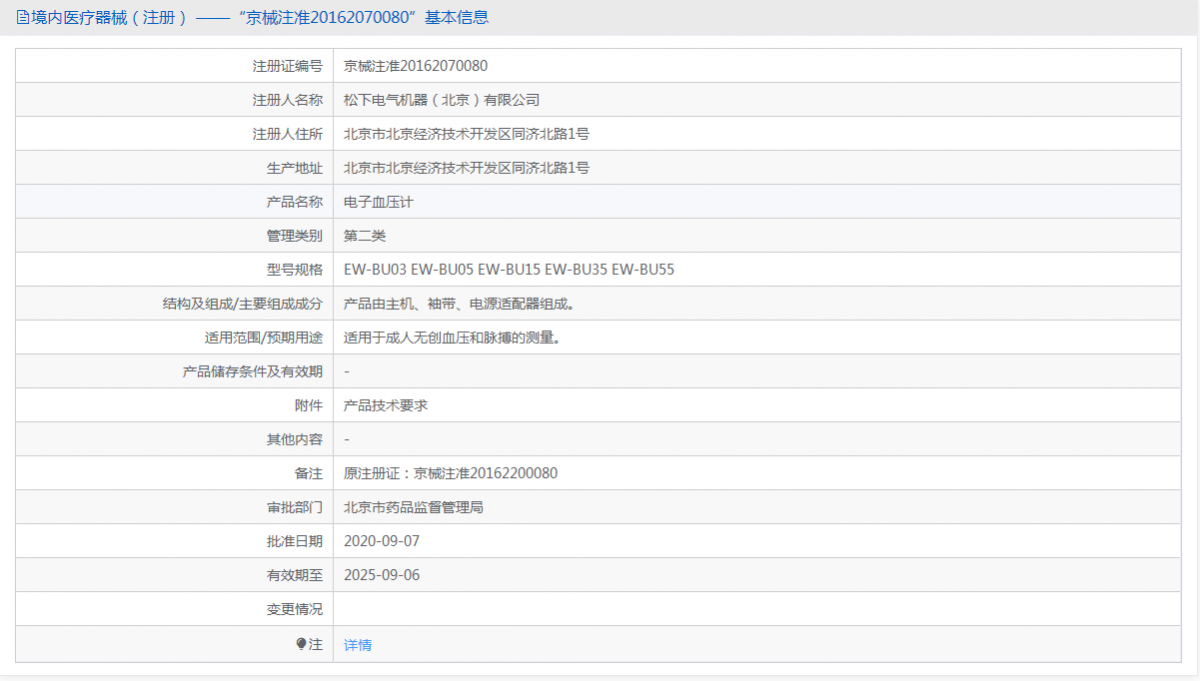Image resolution: width=1200 pixels, height=681 pixels.
Task: Select the 其他内容 label
Action: click(295, 440)
